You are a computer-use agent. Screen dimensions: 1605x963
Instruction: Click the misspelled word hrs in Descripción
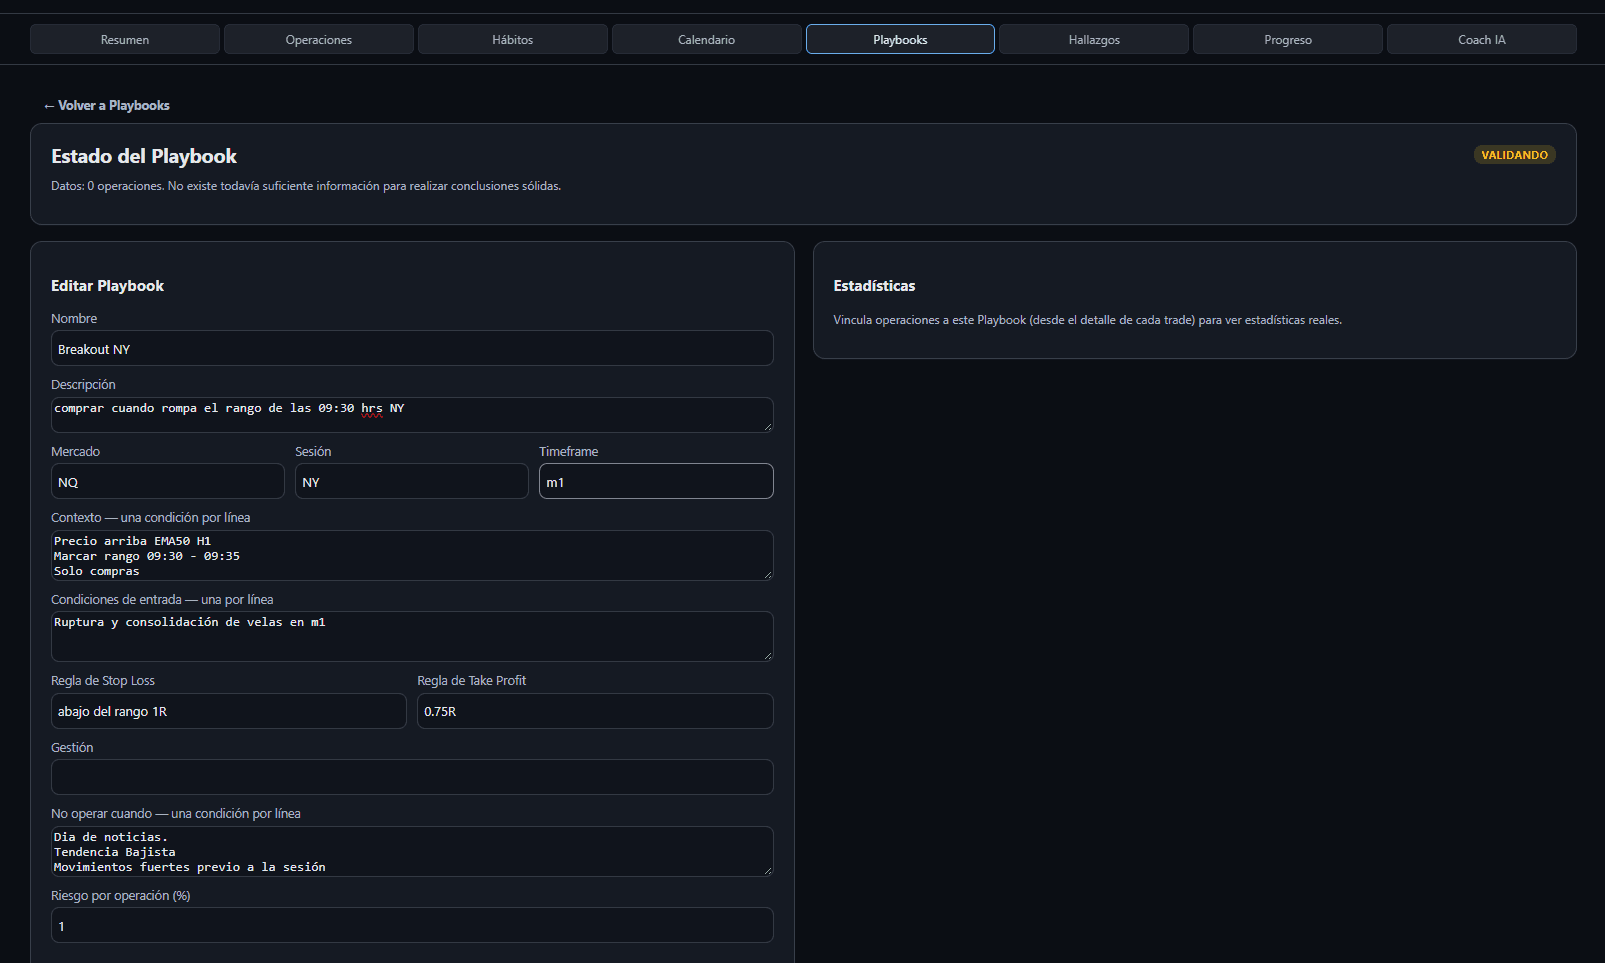372,409
